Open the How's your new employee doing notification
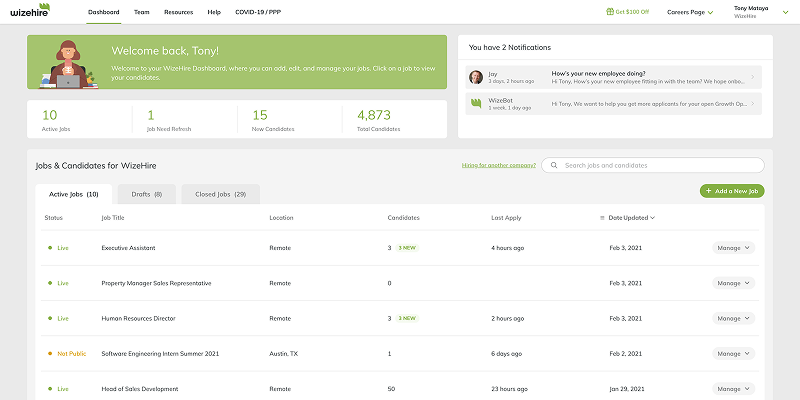This screenshot has height=400, width=800. 614,77
